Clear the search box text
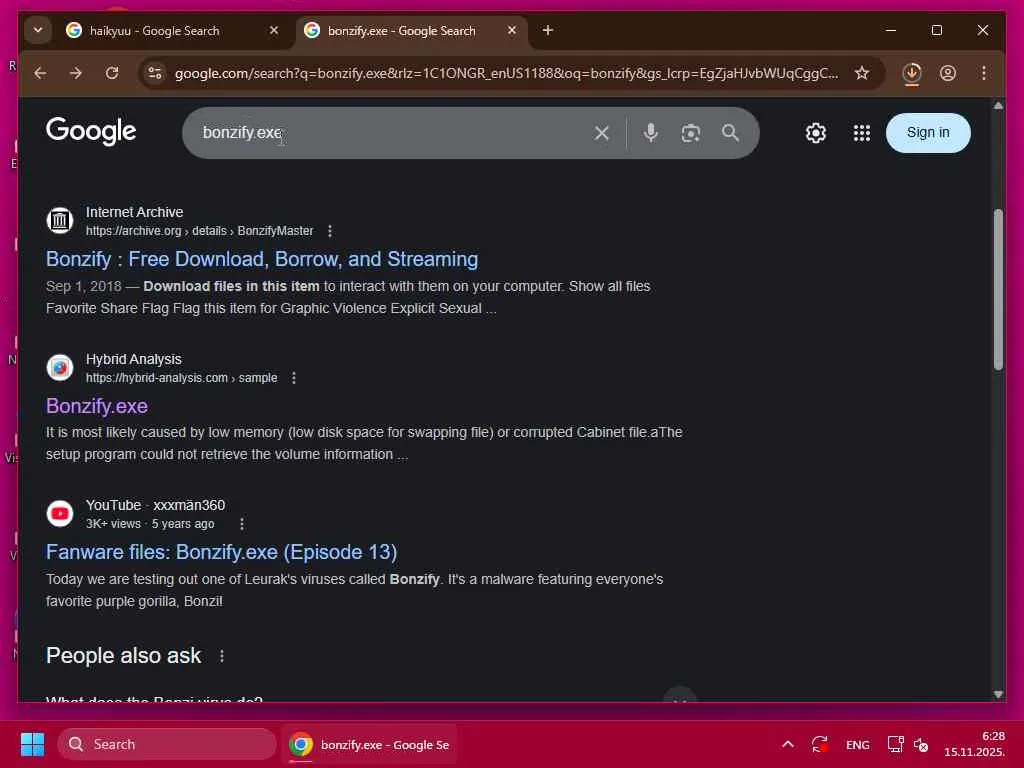 pyautogui.click(x=601, y=133)
